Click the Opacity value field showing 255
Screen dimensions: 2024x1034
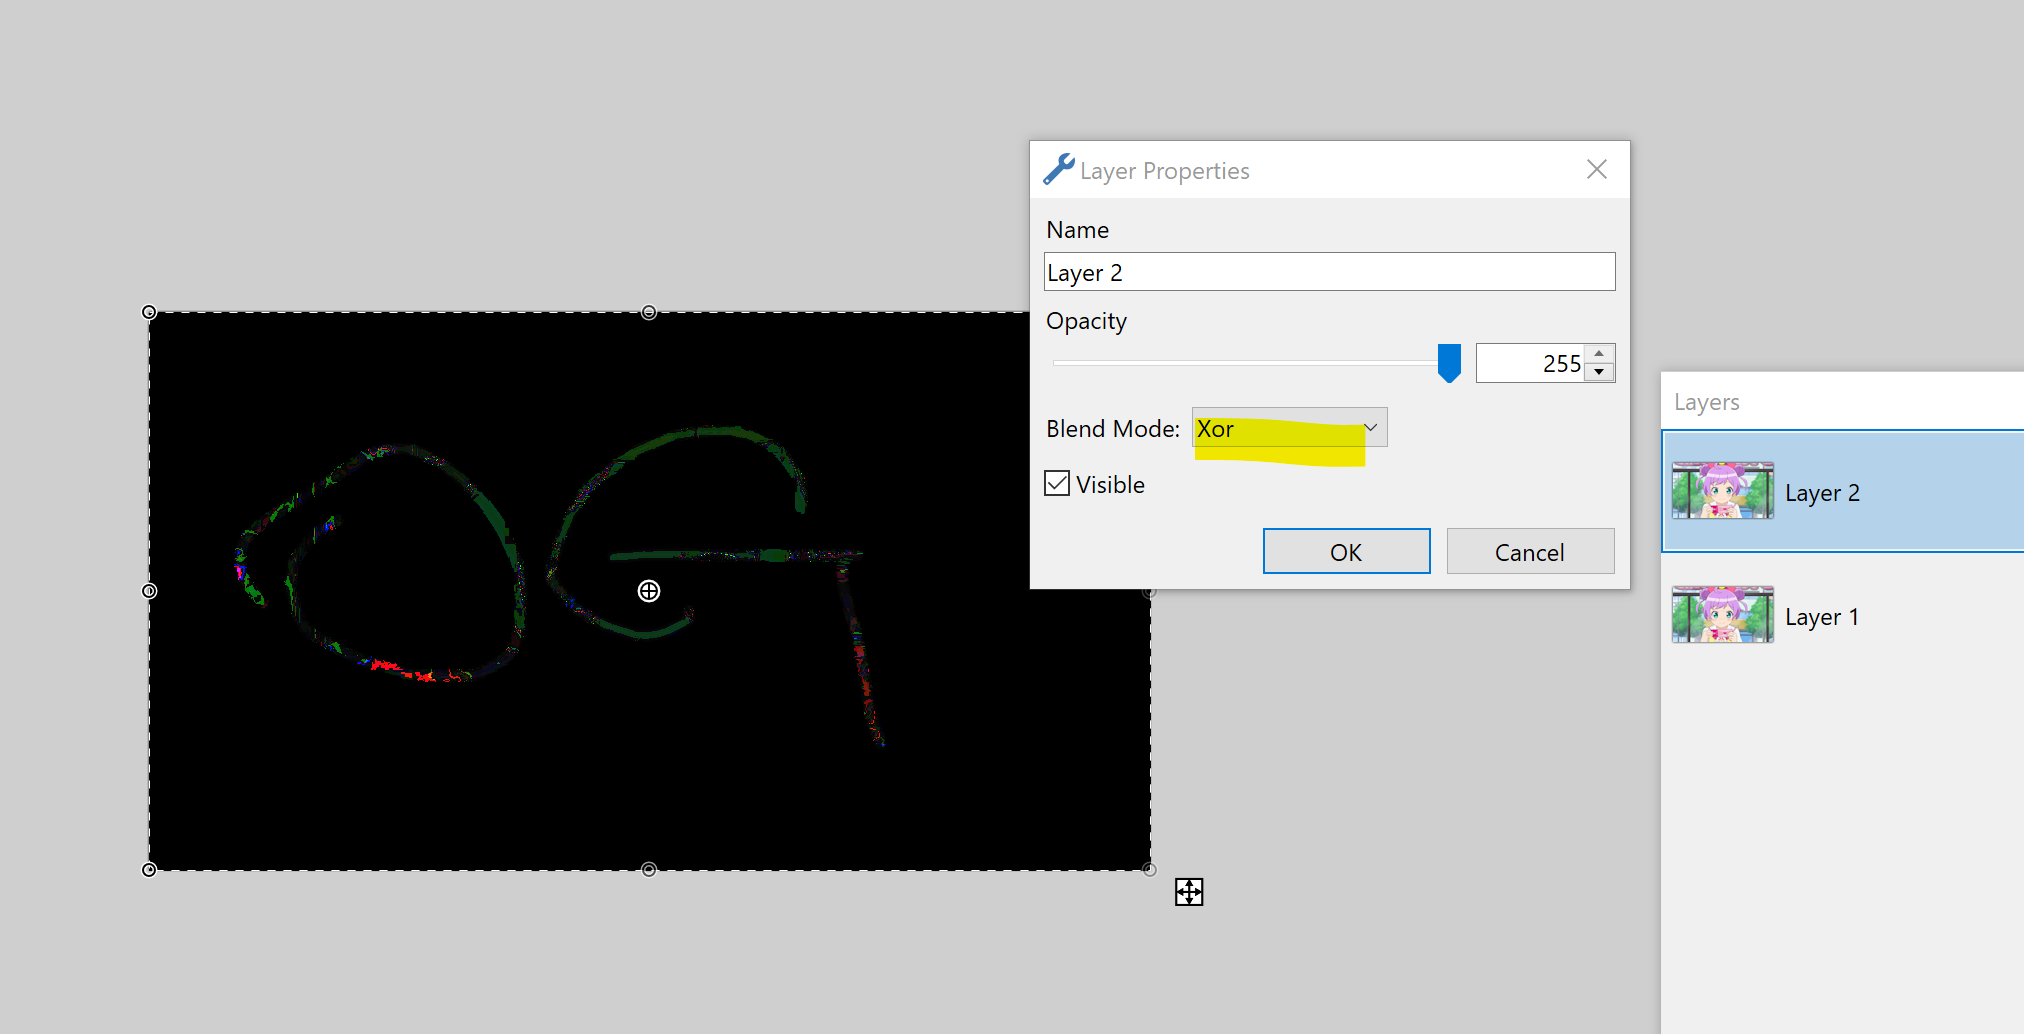[1530, 363]
